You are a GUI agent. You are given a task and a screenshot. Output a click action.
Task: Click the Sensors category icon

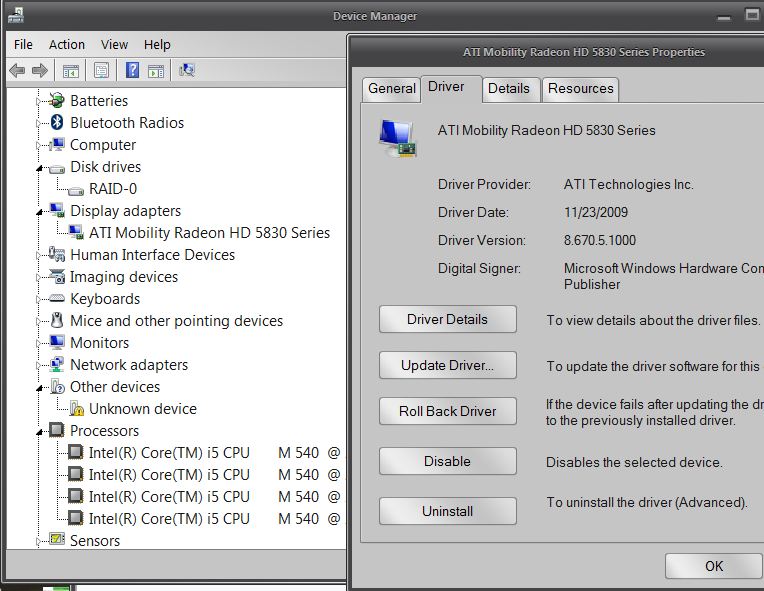click(57, 539)
